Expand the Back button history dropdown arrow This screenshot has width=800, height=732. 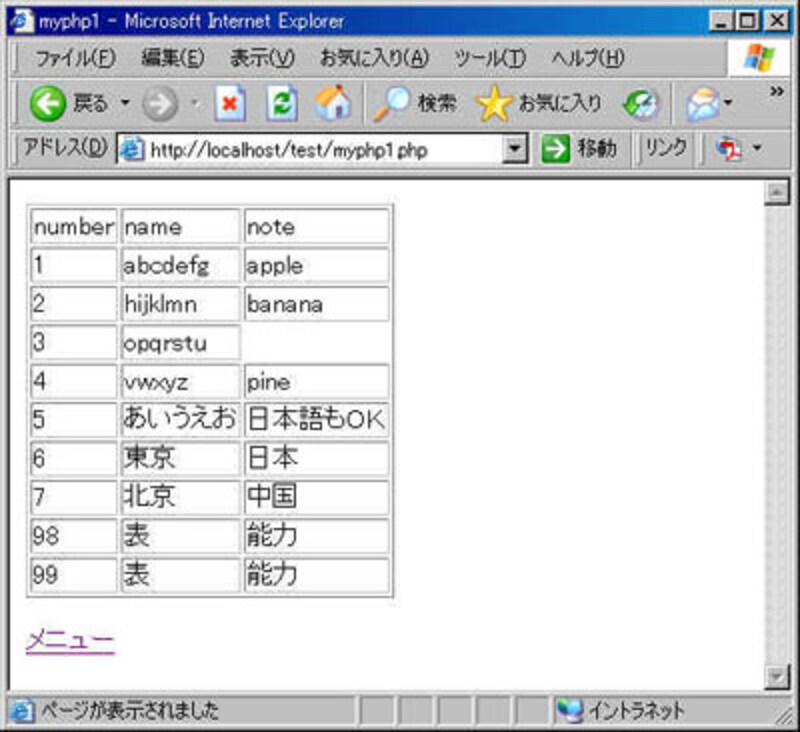126,103
